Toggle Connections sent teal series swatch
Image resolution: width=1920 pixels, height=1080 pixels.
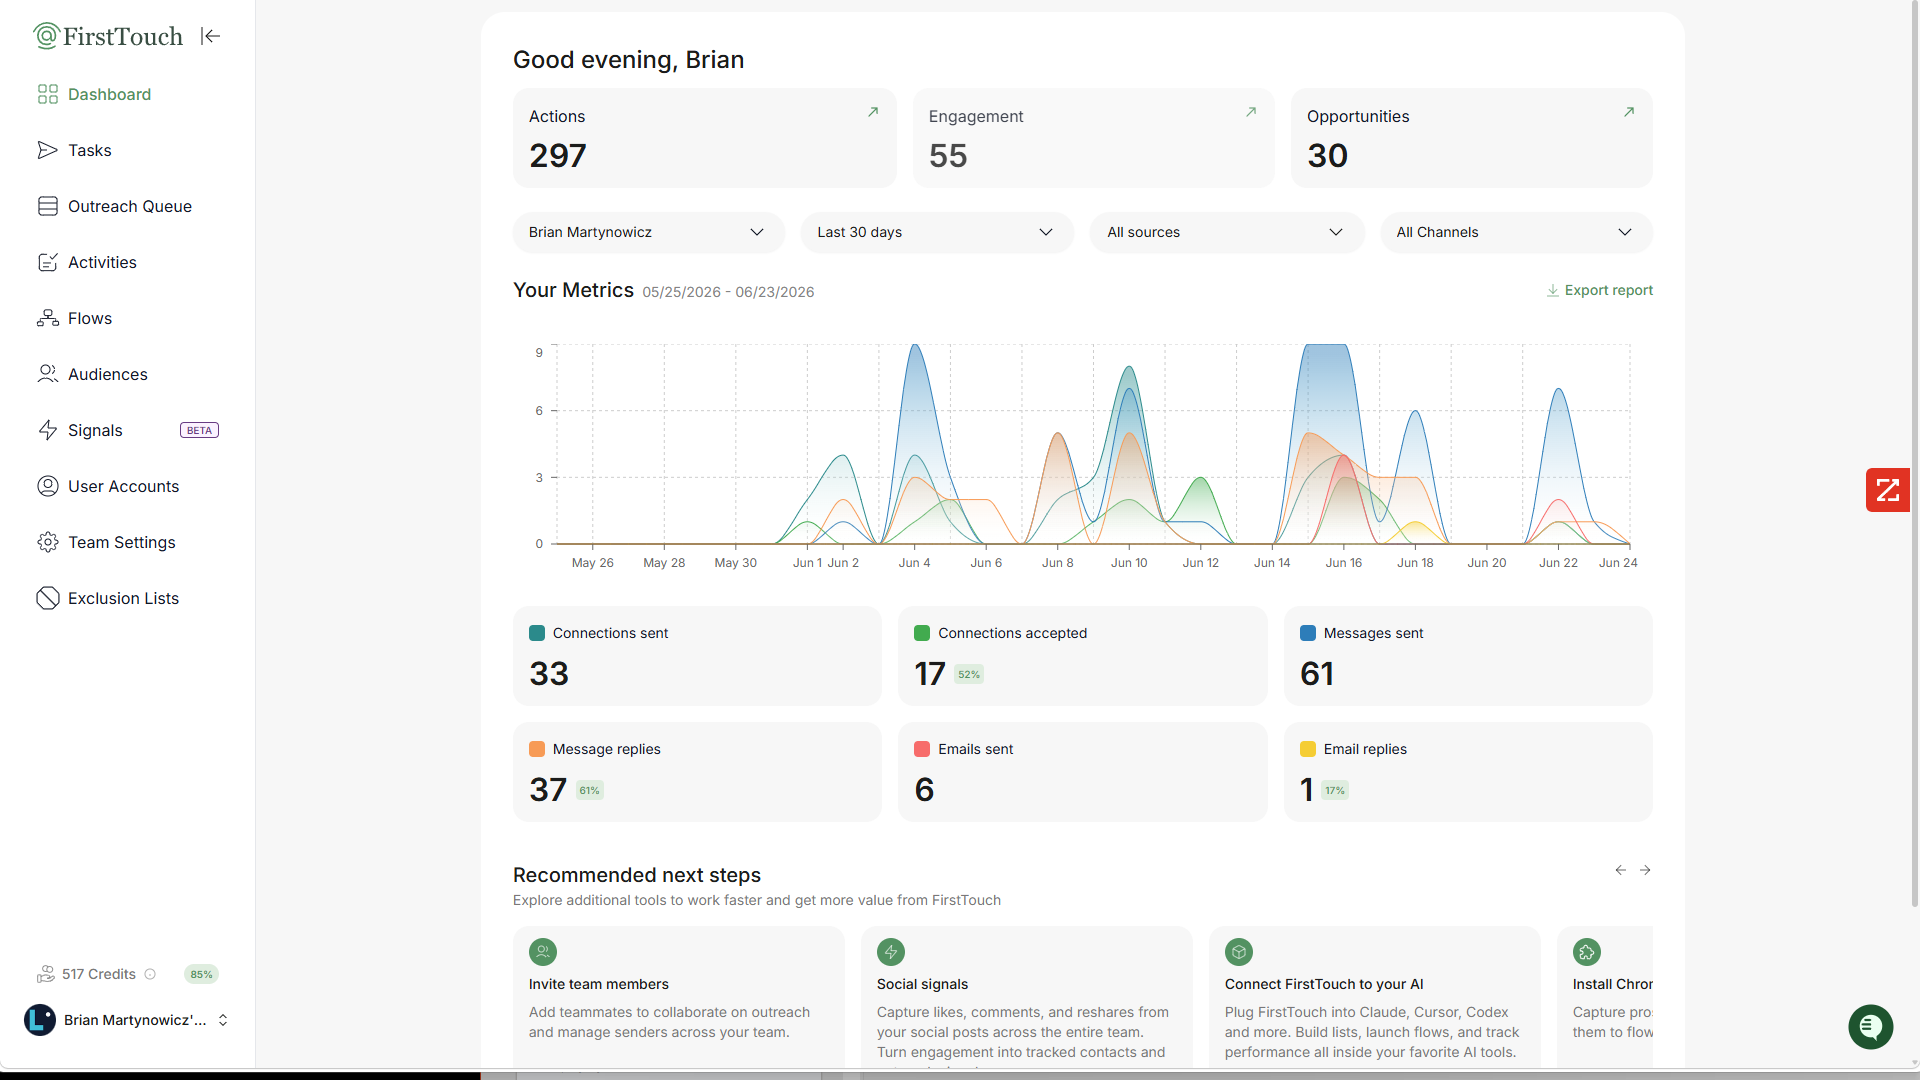[537, 633]
